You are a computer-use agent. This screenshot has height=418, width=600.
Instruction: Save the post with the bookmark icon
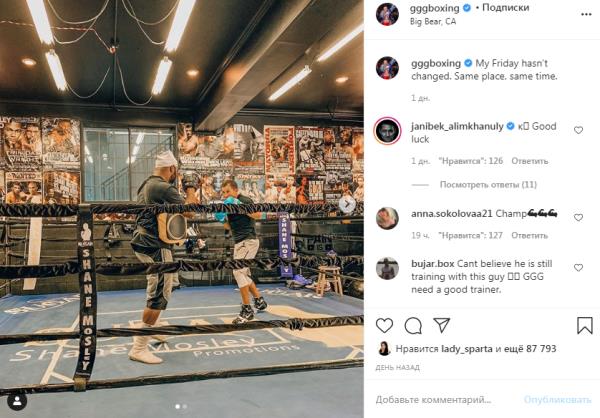[585, 326]
